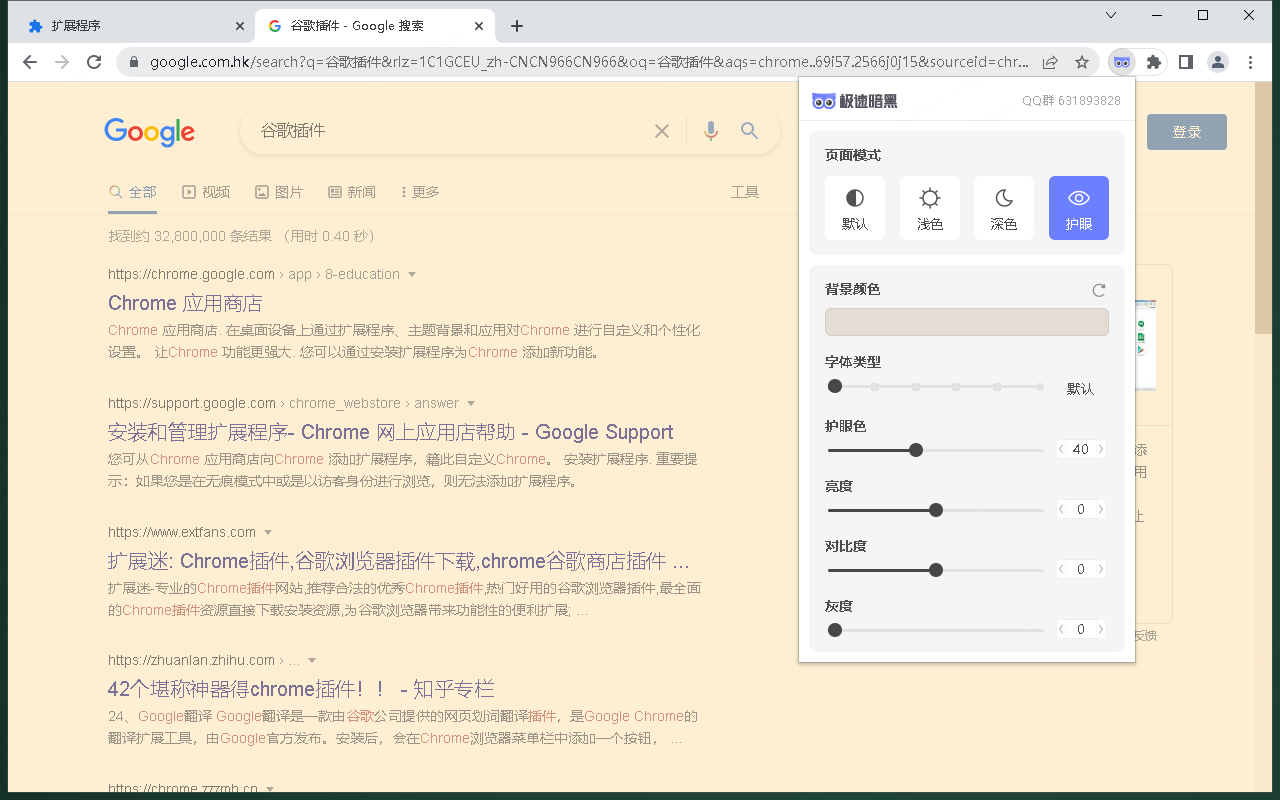Viewport: 1280px width, 800px height.
Task: Click the Google logo
Action: [150, 132]
